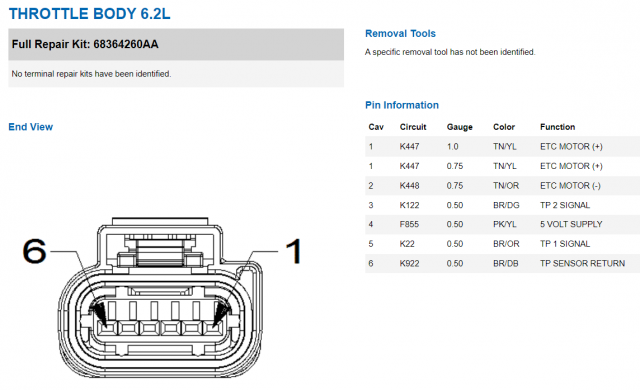The width and height of the screenshot is (640, 390).
Task: Click the K922 circuit cell
Action: point(409,264)
